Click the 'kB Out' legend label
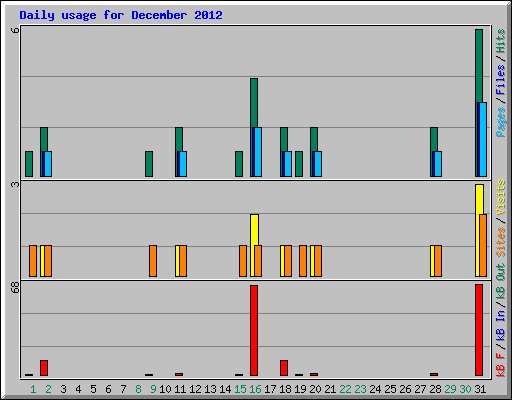Viewport: 512px width, 400px height. pyautogui.click(x=501, y=281)
